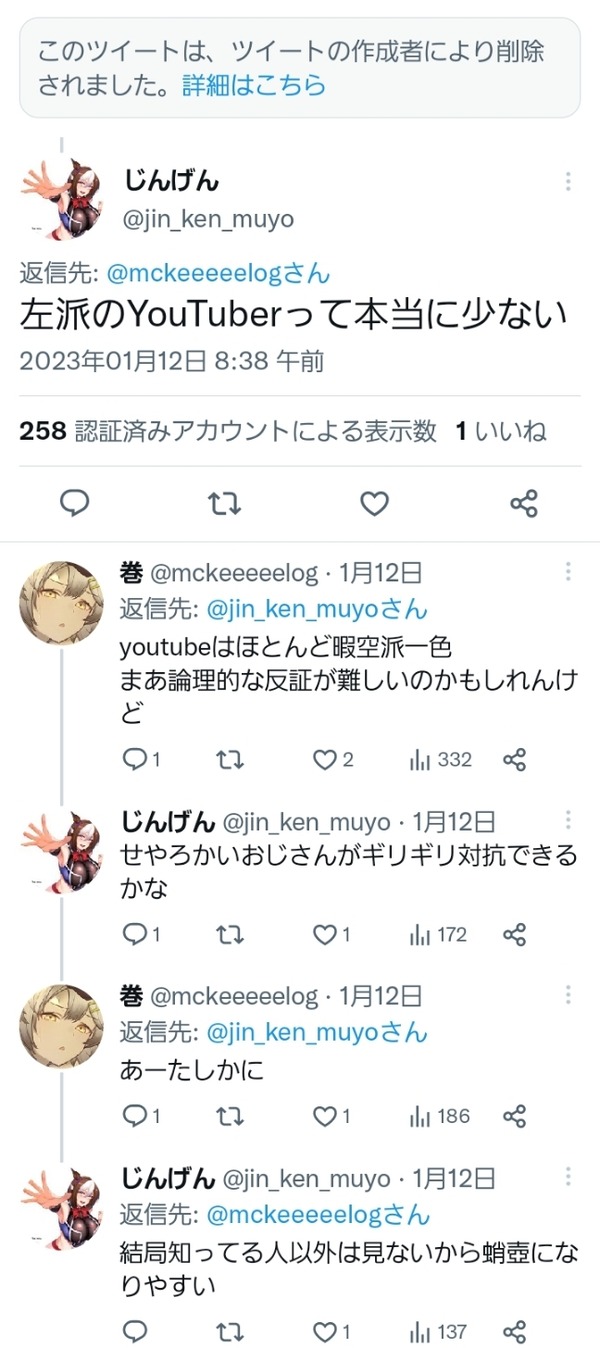
Task: Like the reply starting with youtubeはほとんど
Action: point(333,760)
